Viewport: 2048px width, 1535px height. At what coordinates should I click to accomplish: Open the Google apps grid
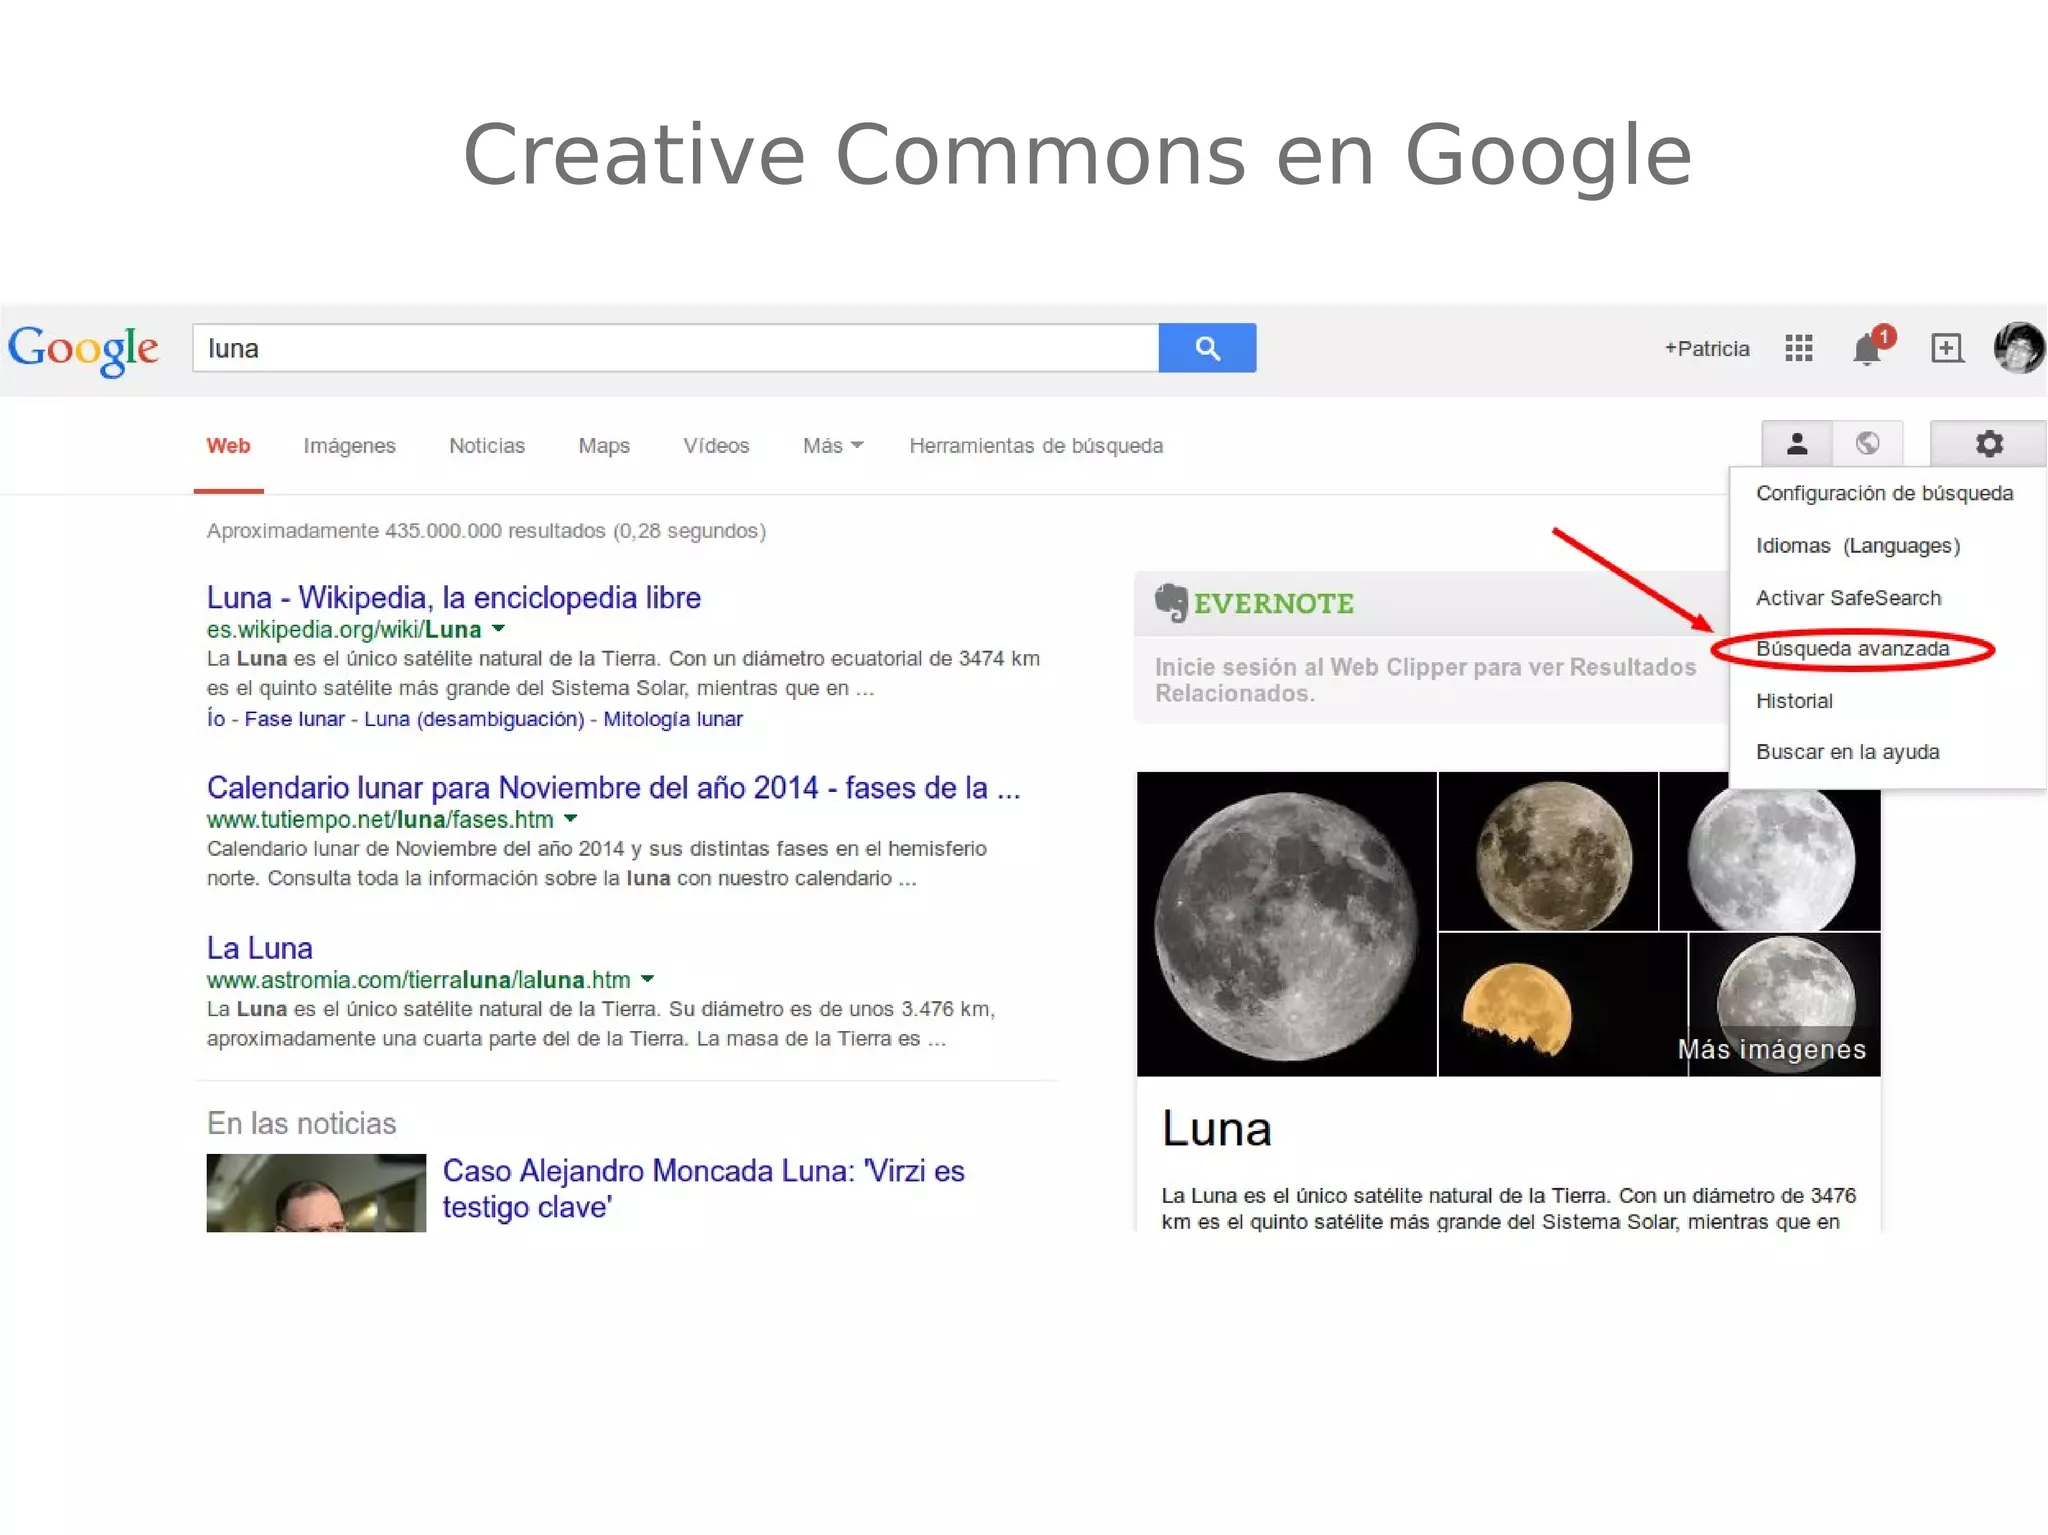coord(1797,348)
